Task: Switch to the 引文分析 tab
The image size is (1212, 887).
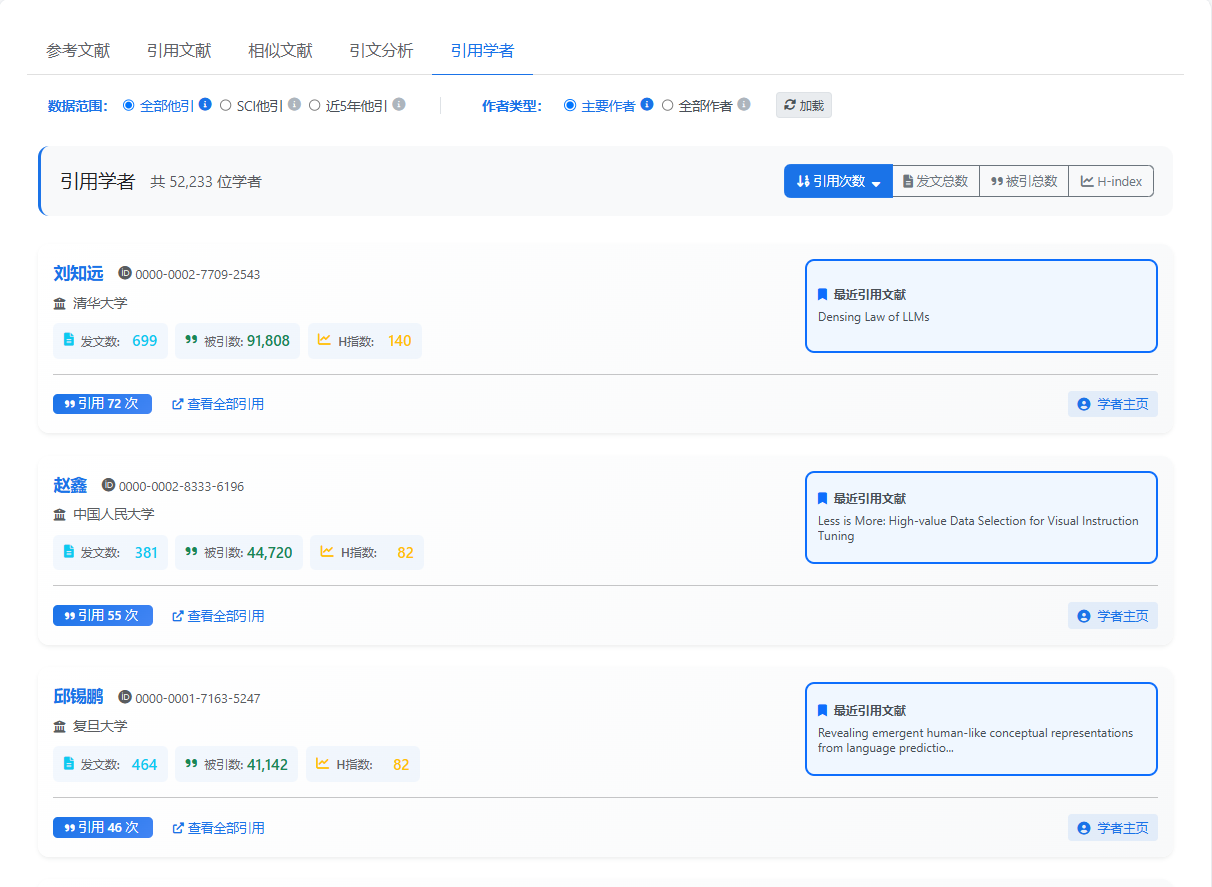Action: tap(381, 50)
